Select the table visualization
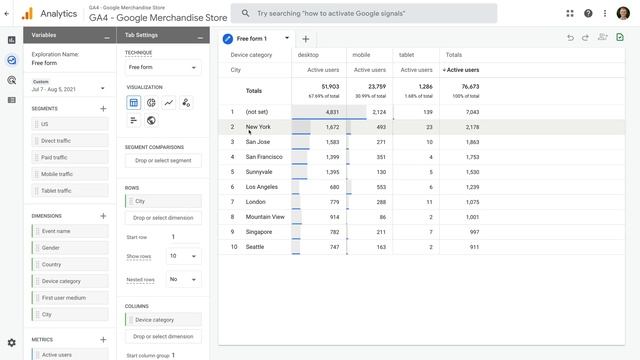 point(133,103)
